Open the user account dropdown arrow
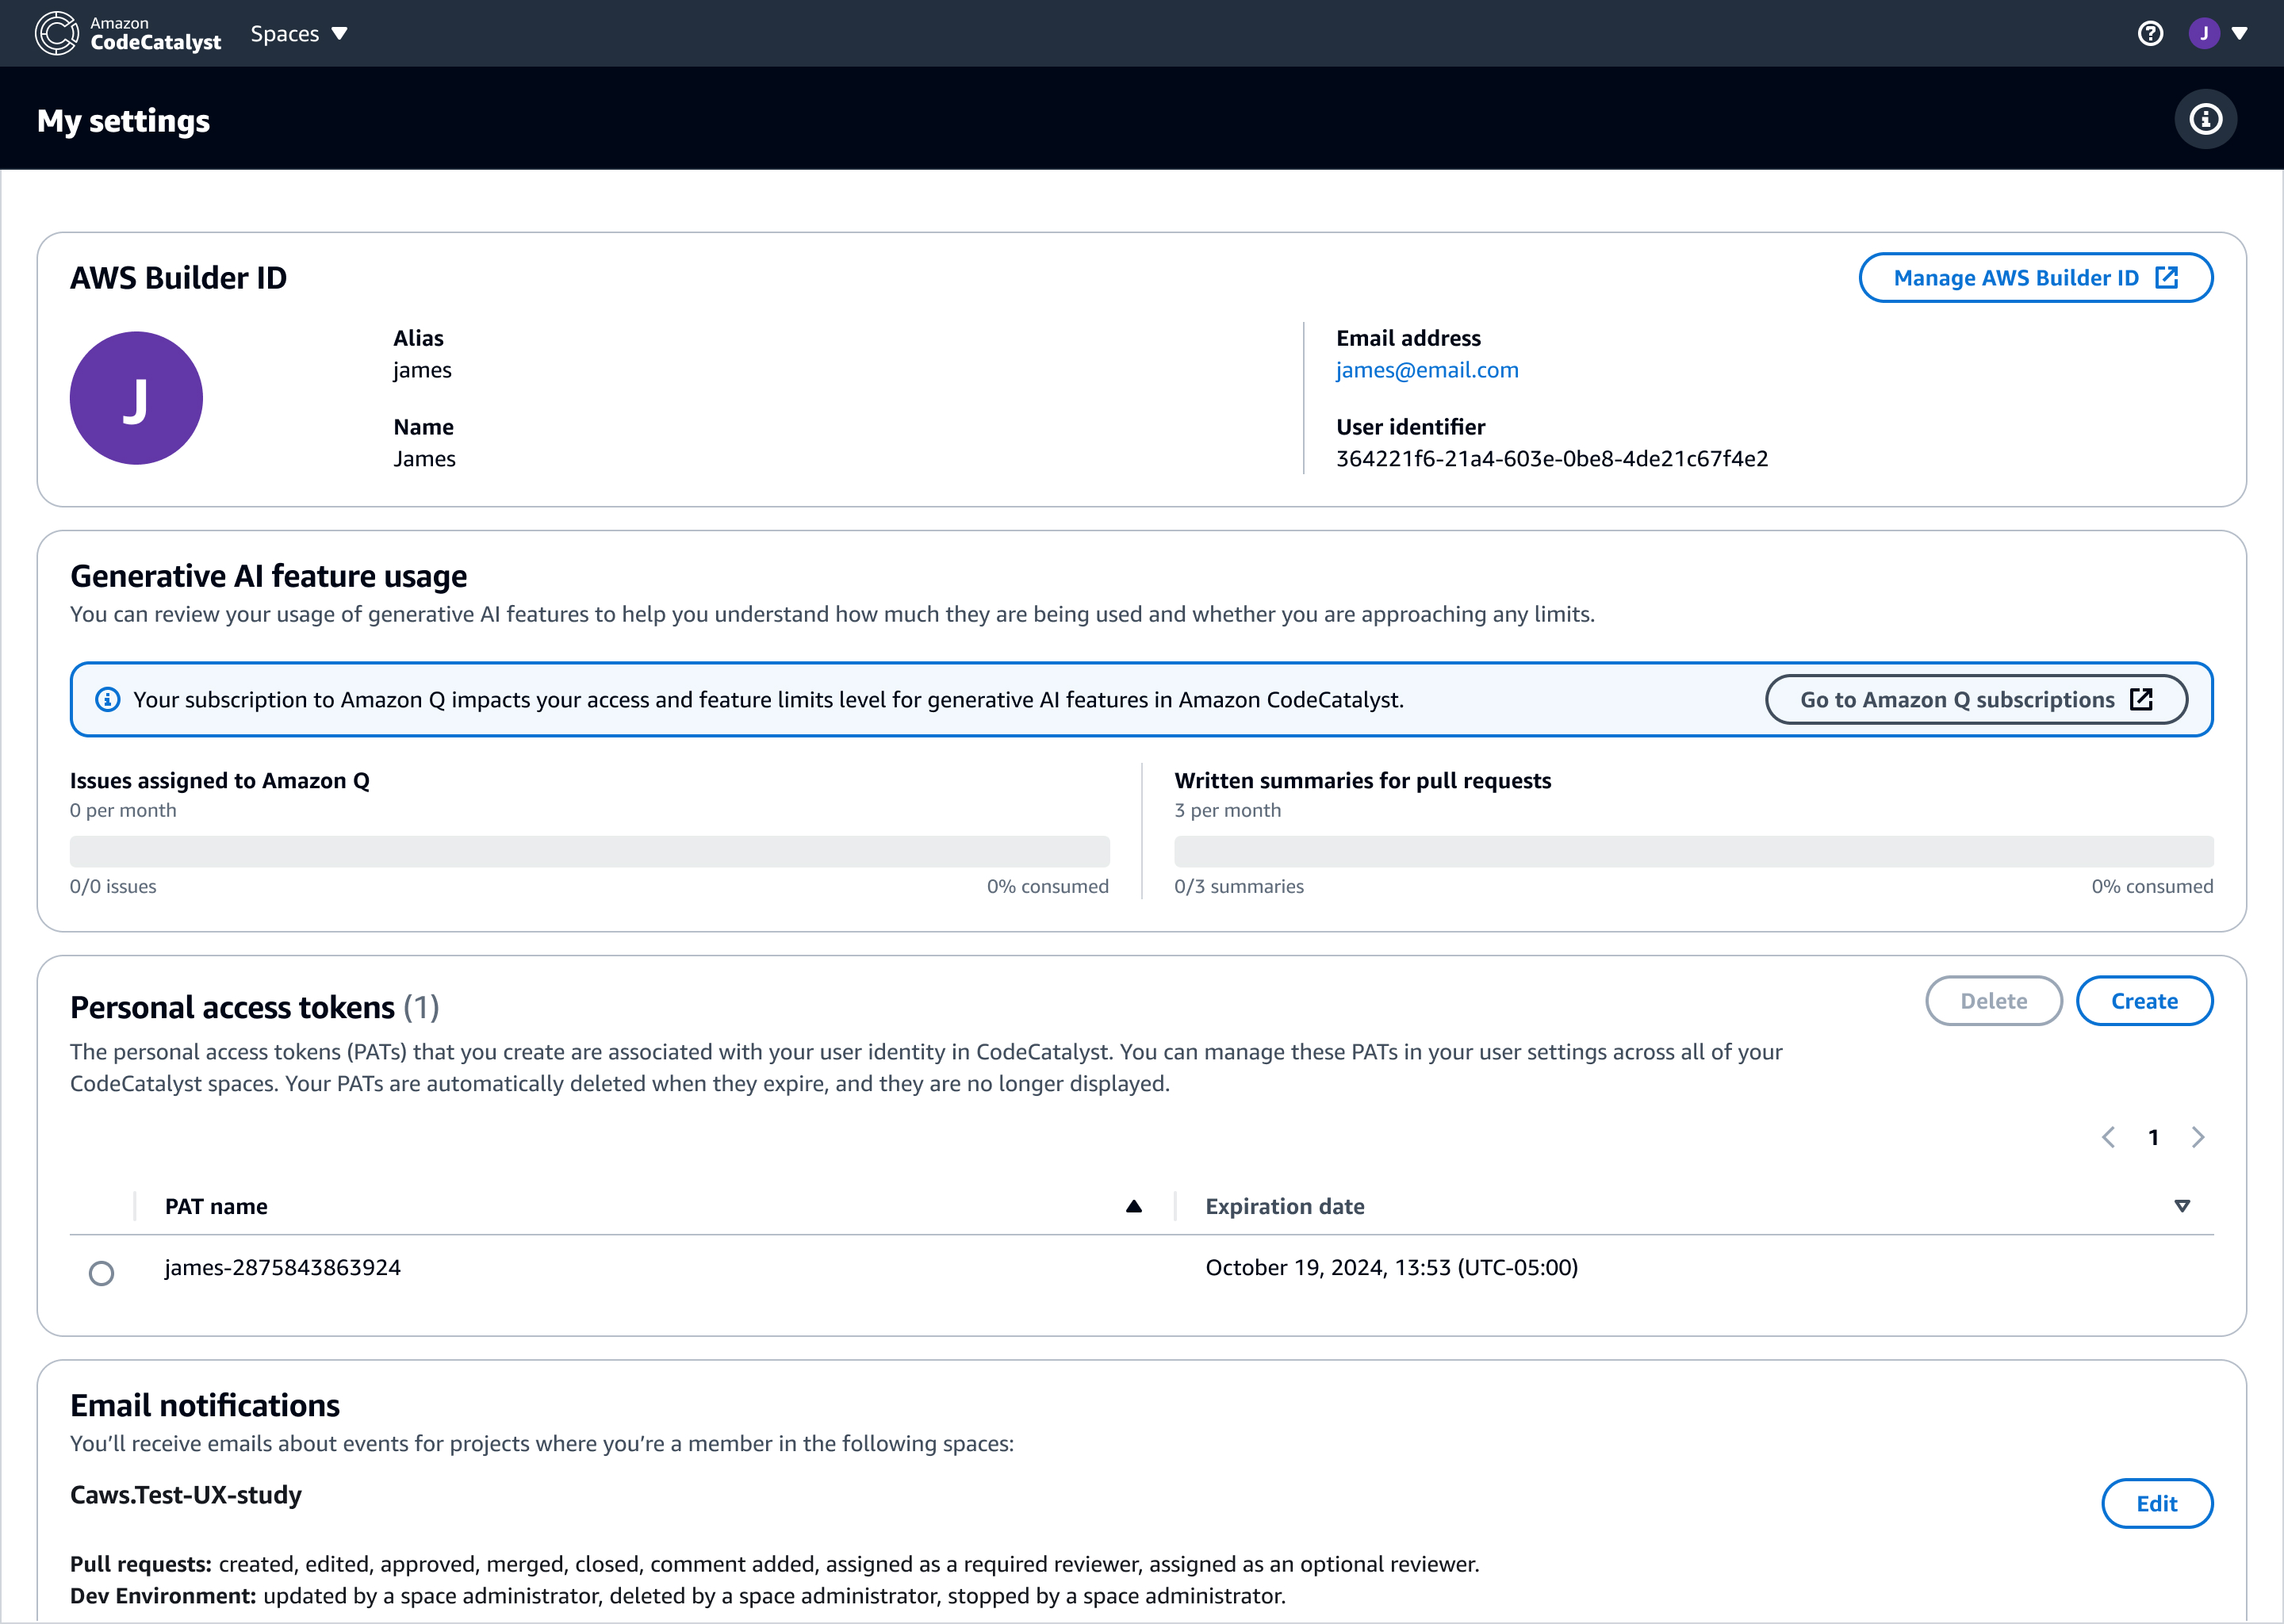Image resolution: width=2284 pixels, height=1624 pixels. pos(2240,33)
